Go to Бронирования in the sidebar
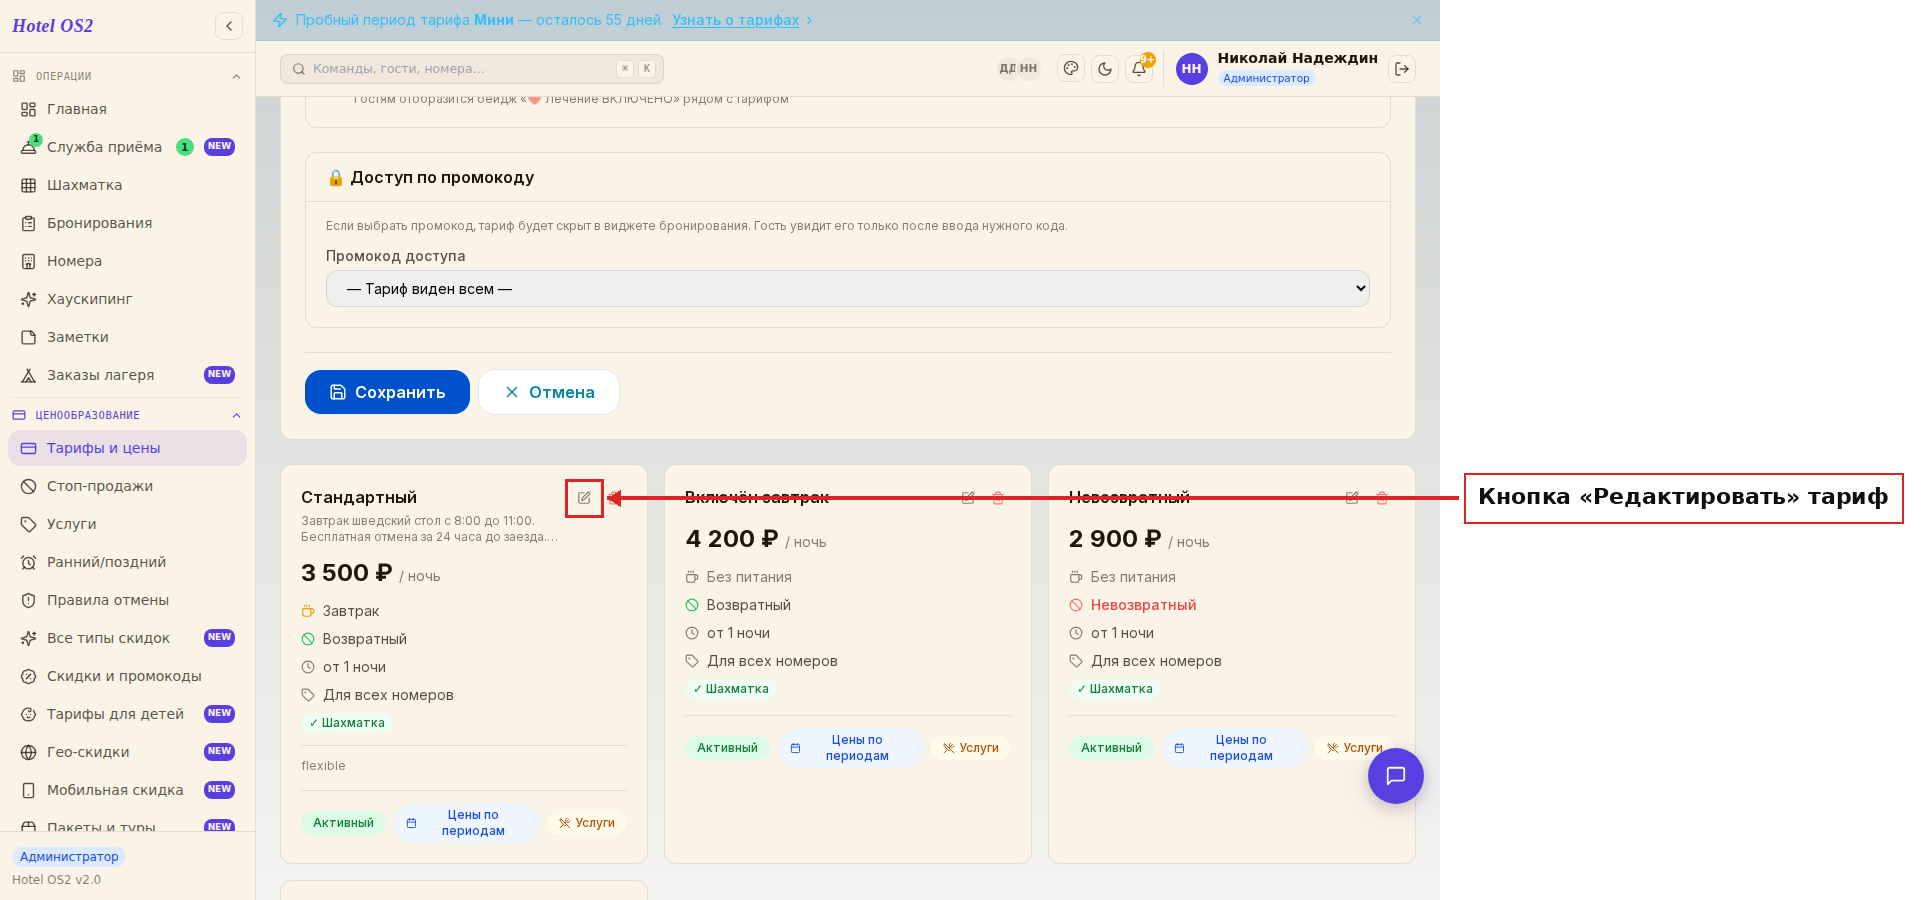The image size is (1927, 900). click(x=127, y=223)
